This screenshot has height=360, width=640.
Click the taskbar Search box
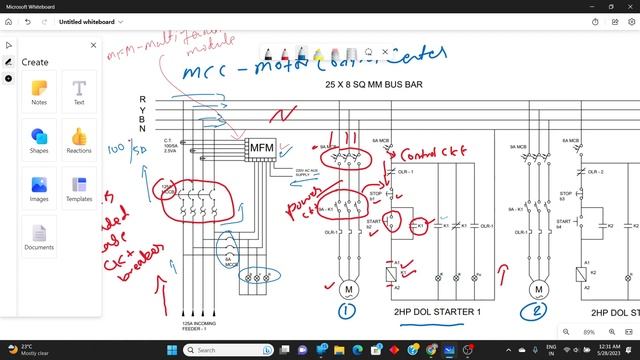[x=228, y=350]
